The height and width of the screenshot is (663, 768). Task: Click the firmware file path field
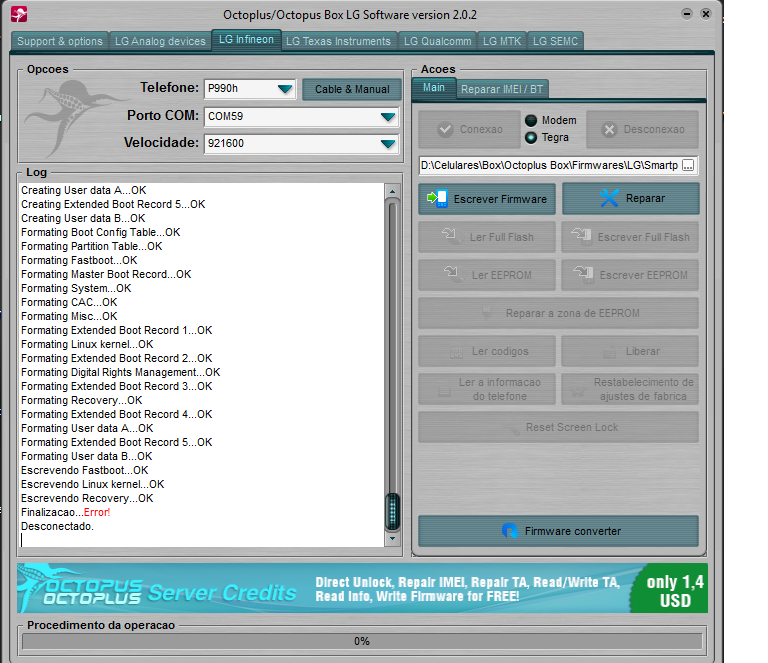click(x=550, y=165)
